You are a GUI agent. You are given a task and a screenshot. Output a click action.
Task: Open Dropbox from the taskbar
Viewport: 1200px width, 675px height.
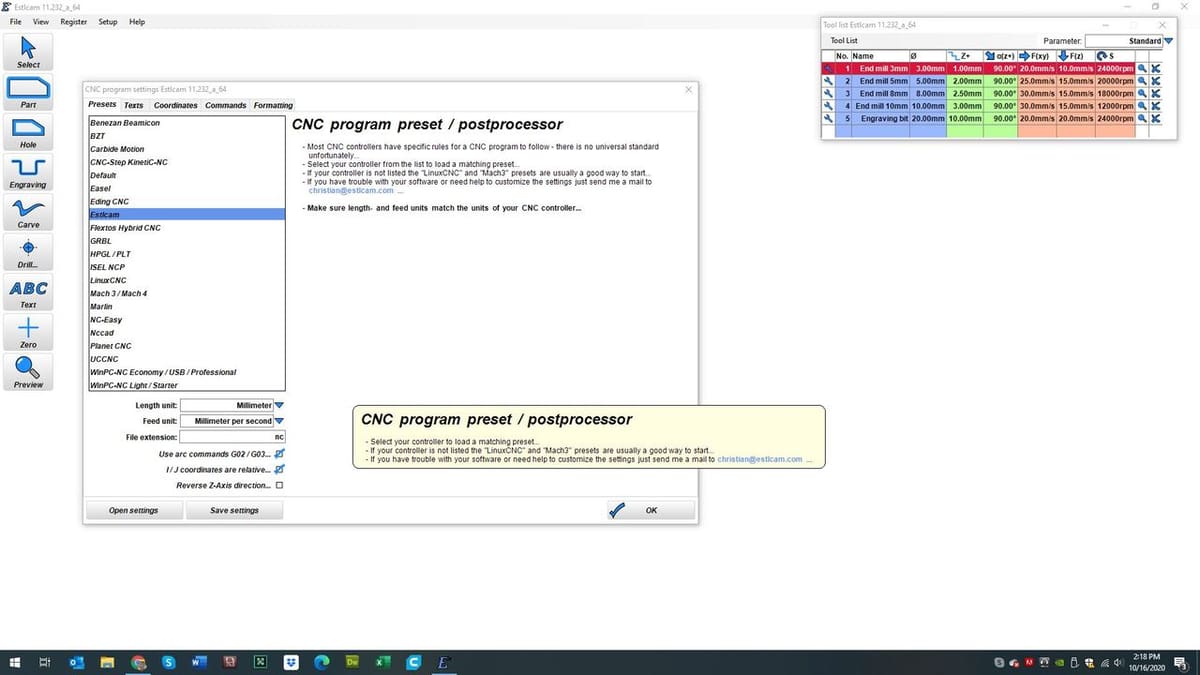[x=291, y=662]
